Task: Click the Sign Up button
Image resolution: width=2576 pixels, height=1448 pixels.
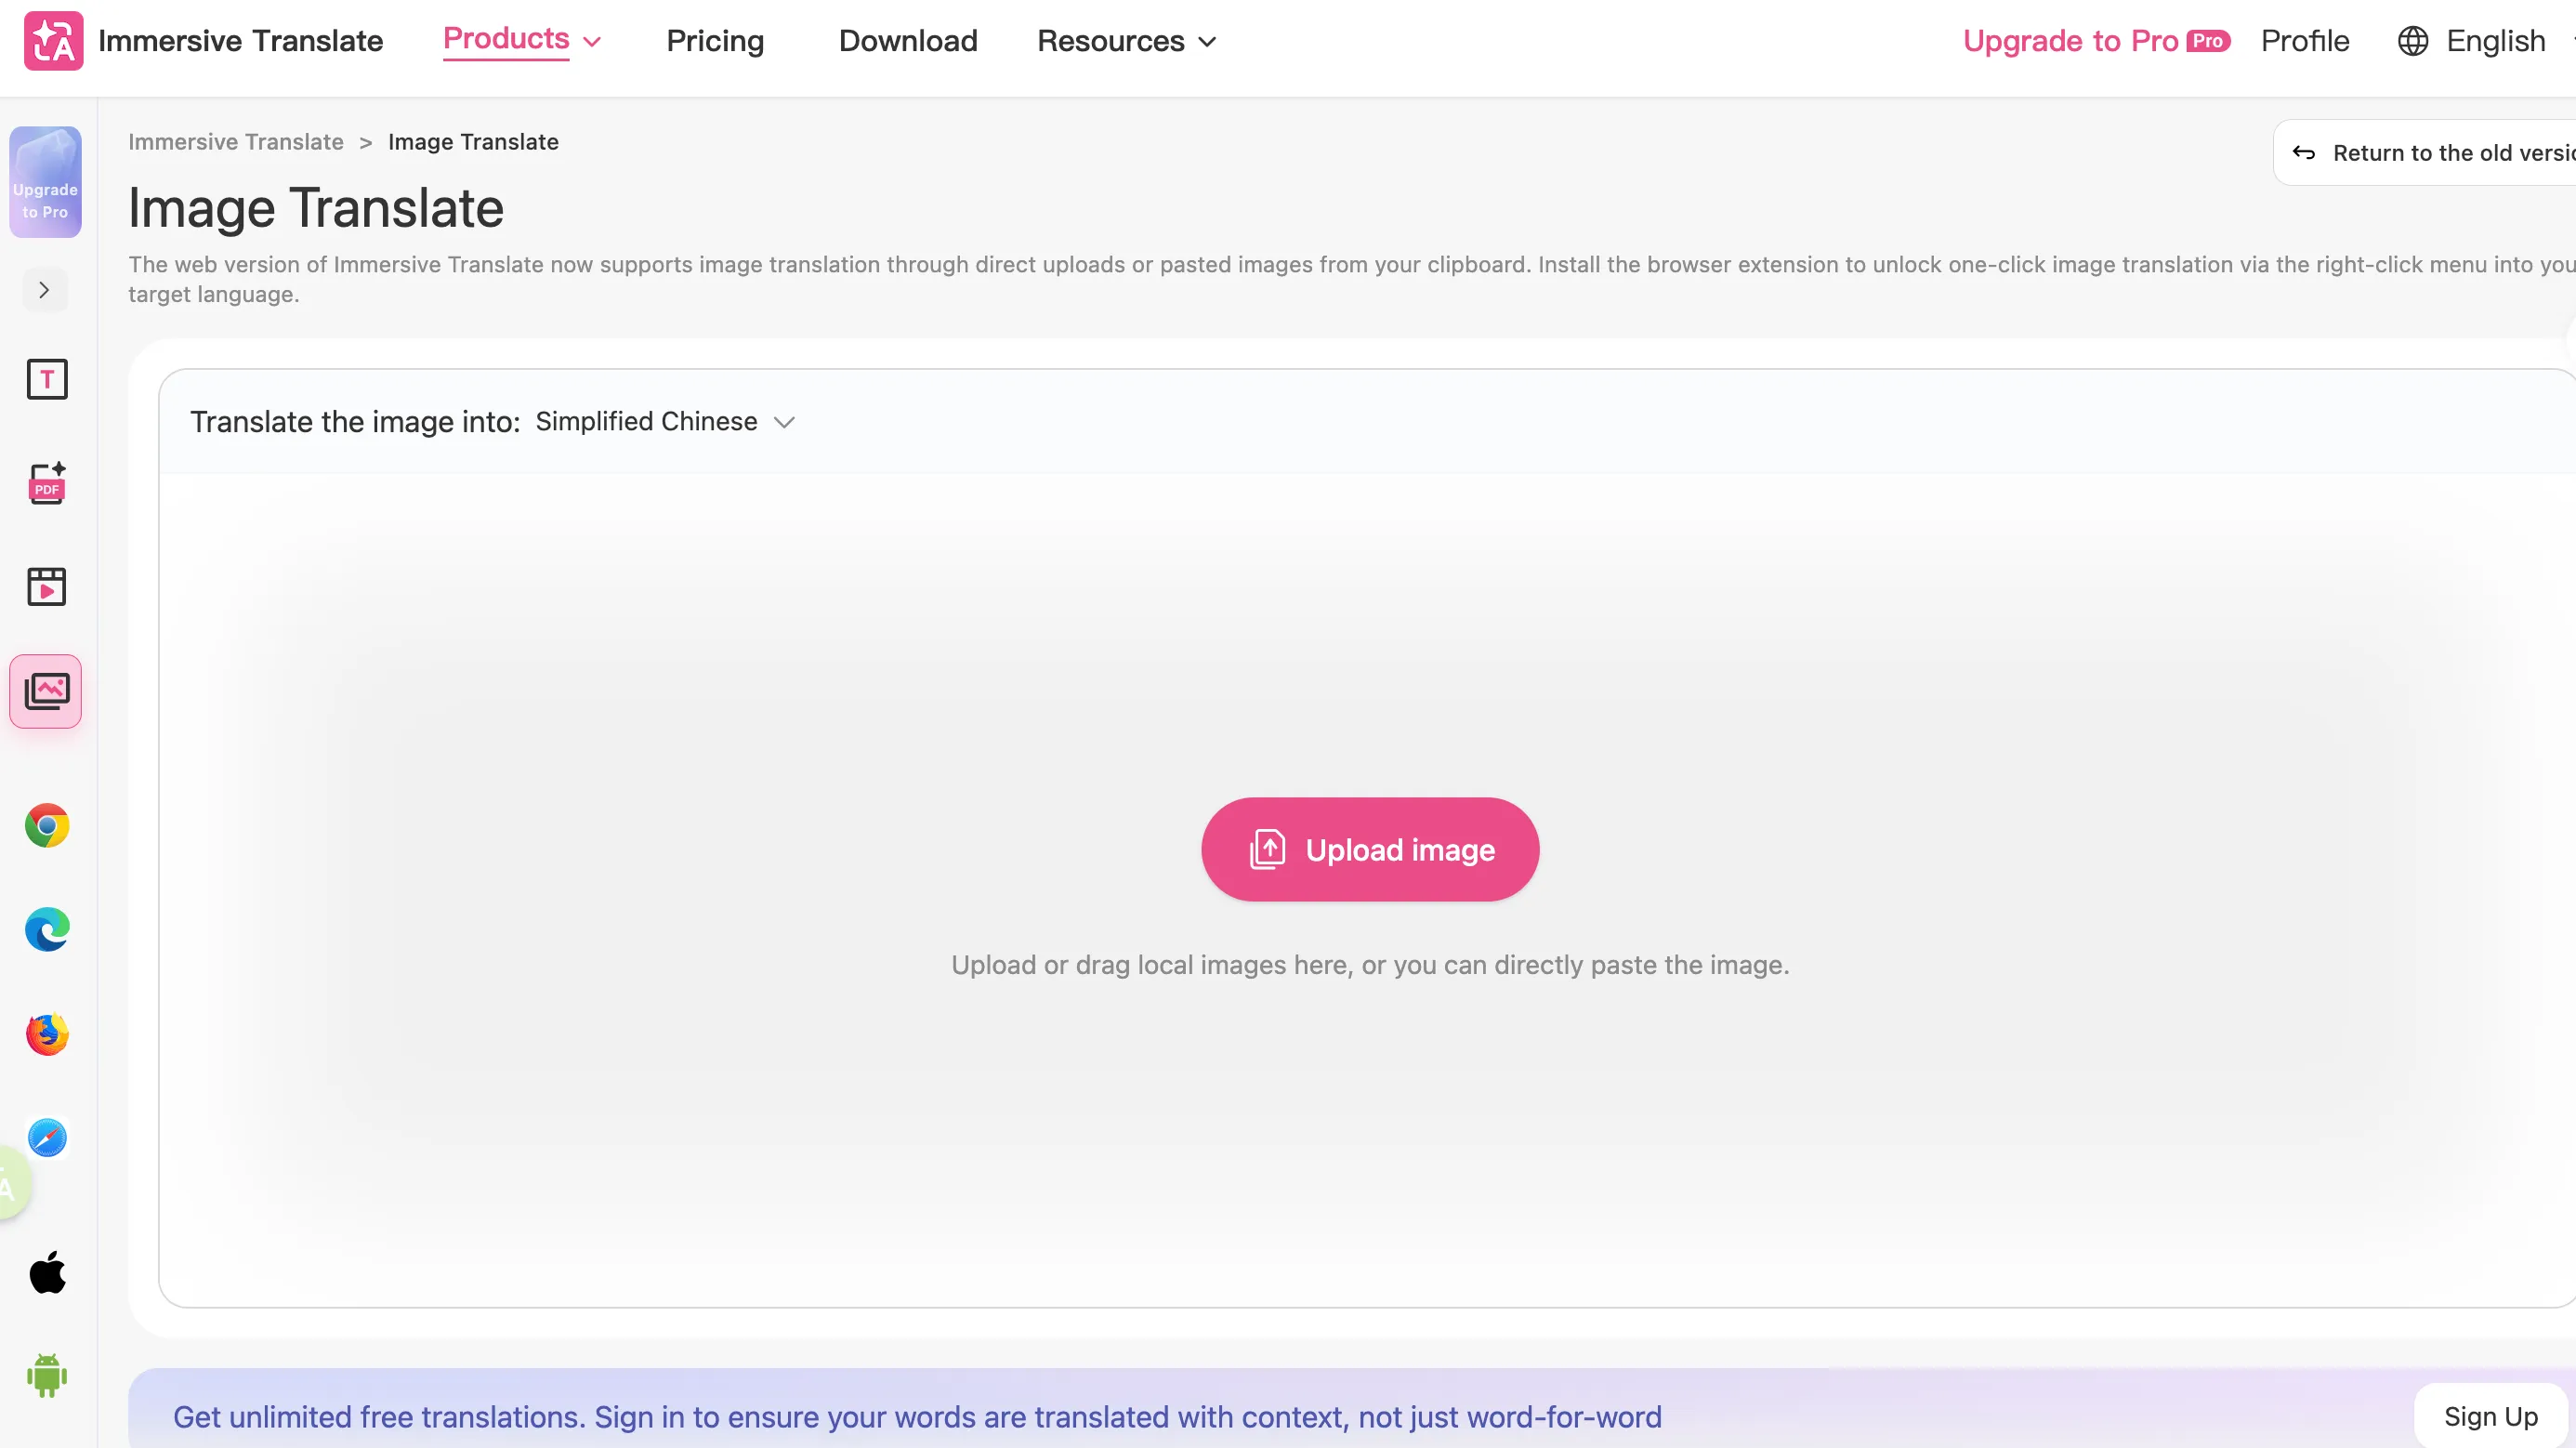Action: pyautogui.click(x=2491, y=1416)
